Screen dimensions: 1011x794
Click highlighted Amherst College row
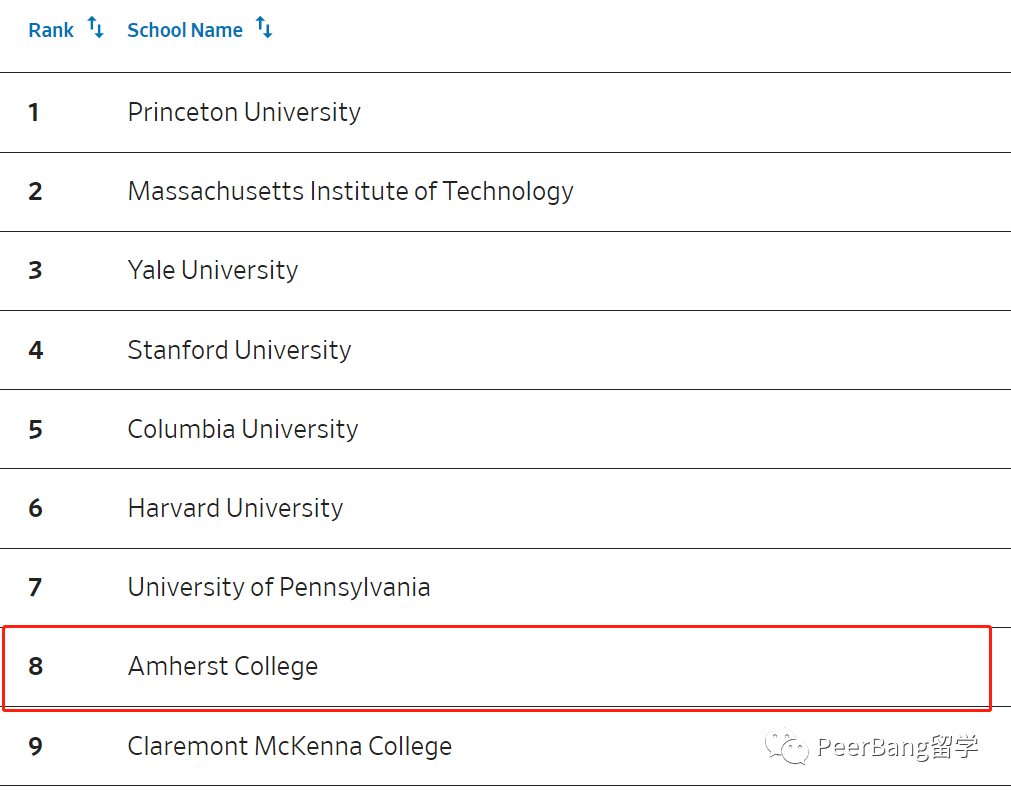[x=496, y=668]
